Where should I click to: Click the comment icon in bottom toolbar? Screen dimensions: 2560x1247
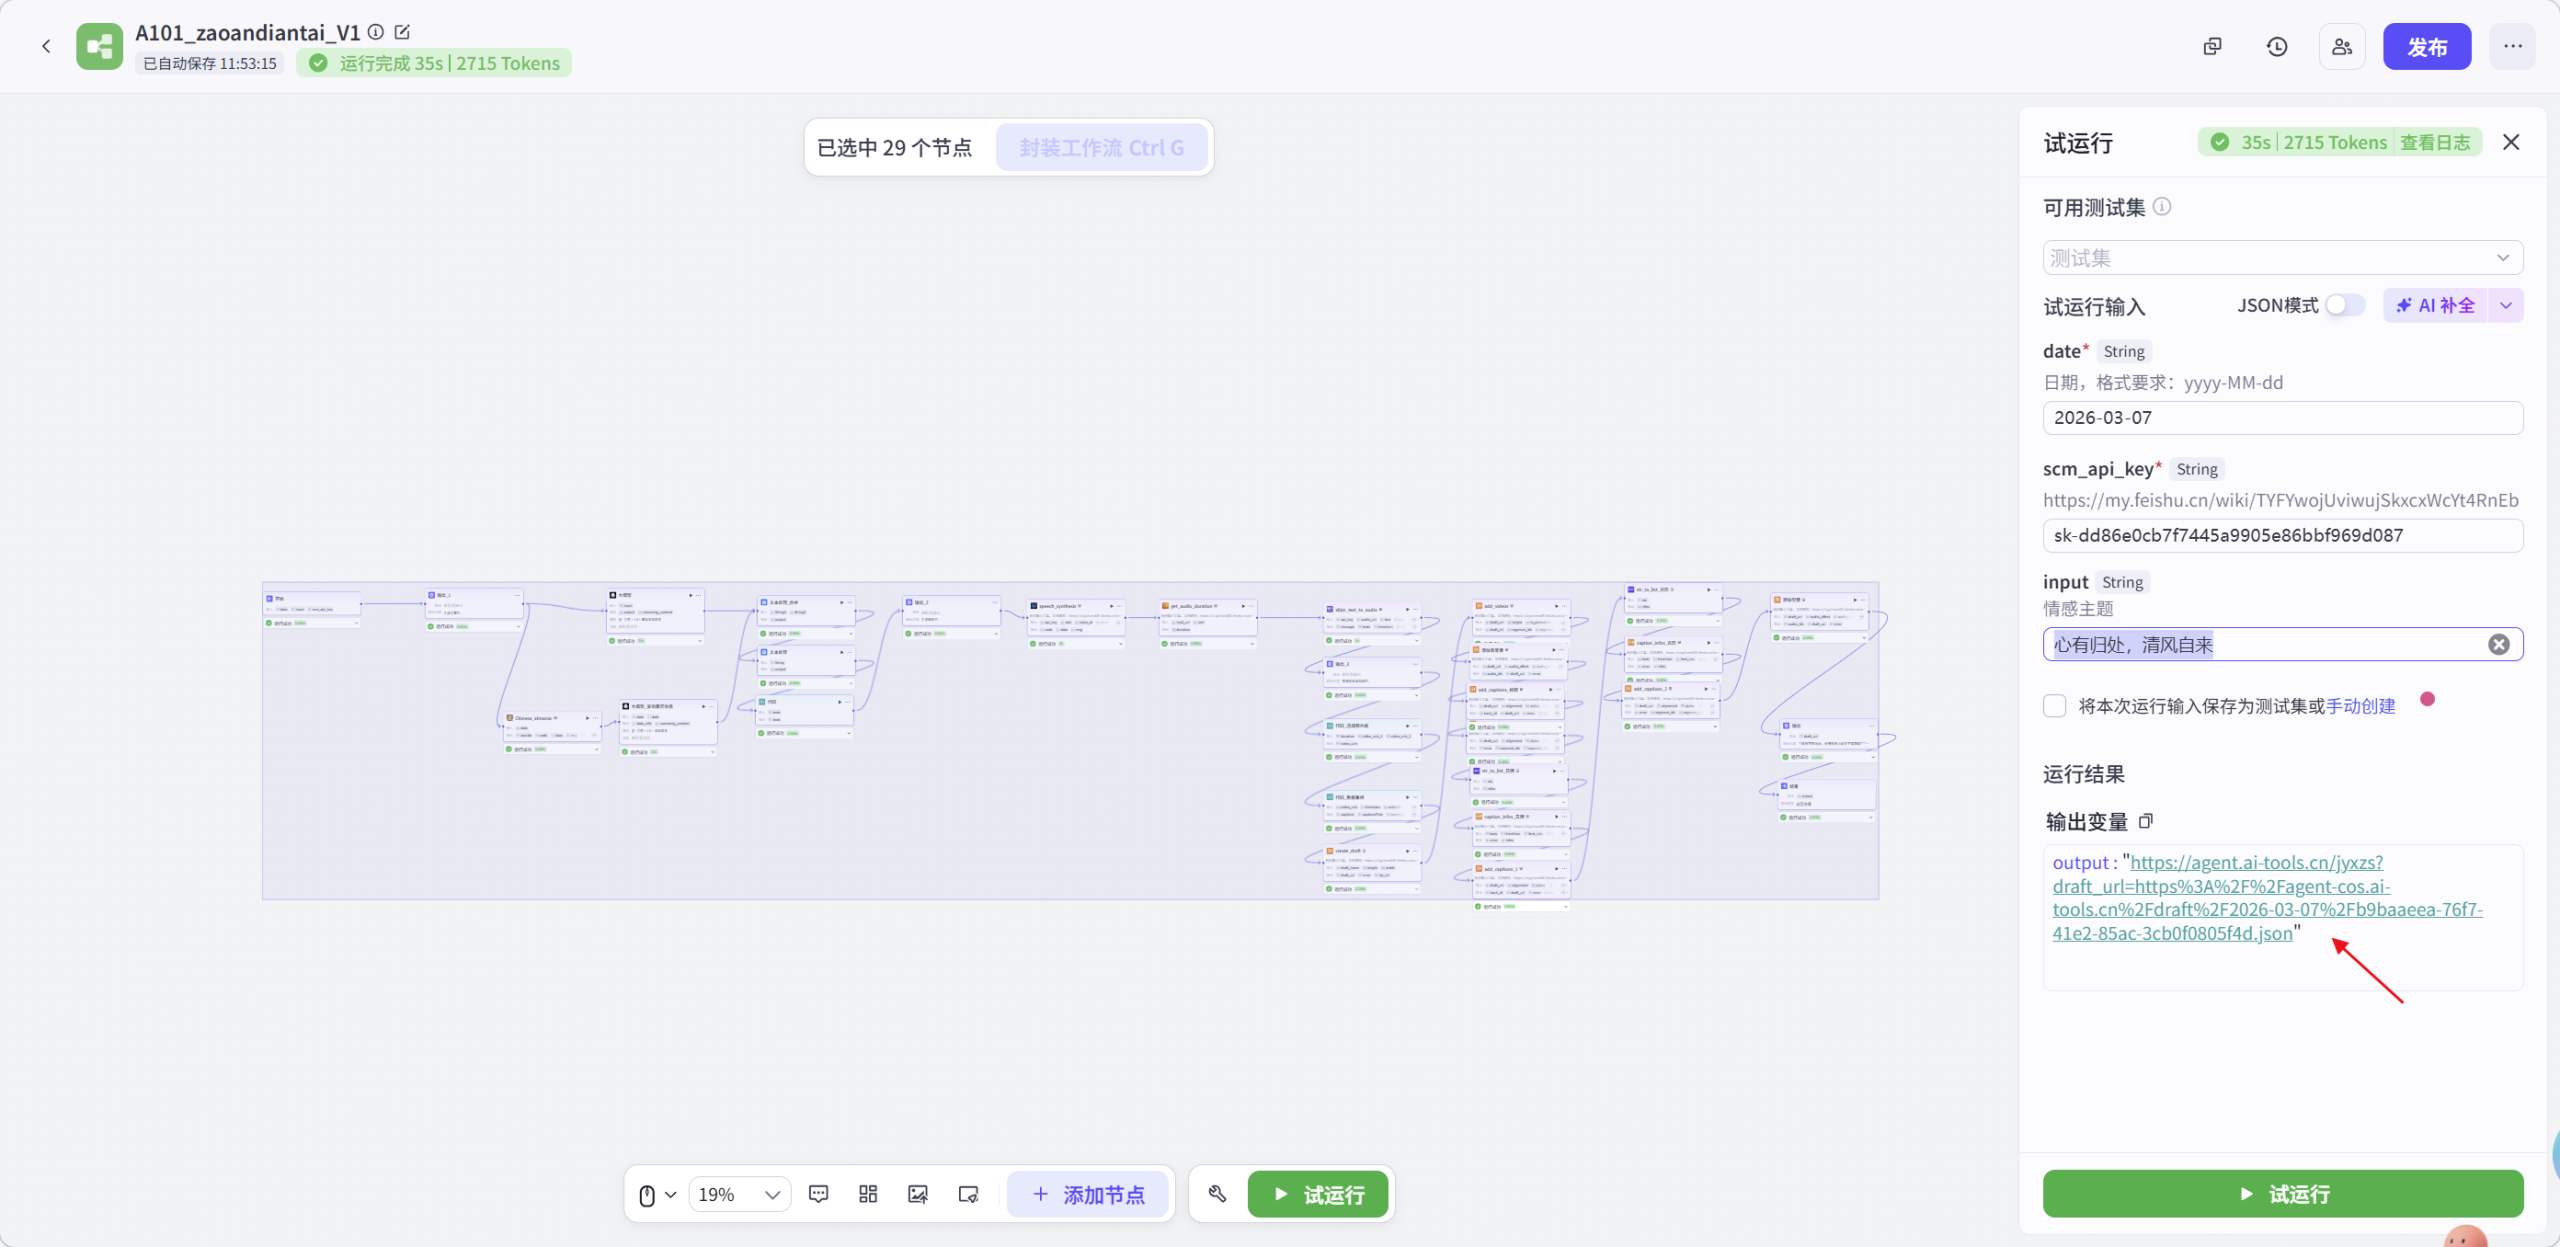(818, 1194)
